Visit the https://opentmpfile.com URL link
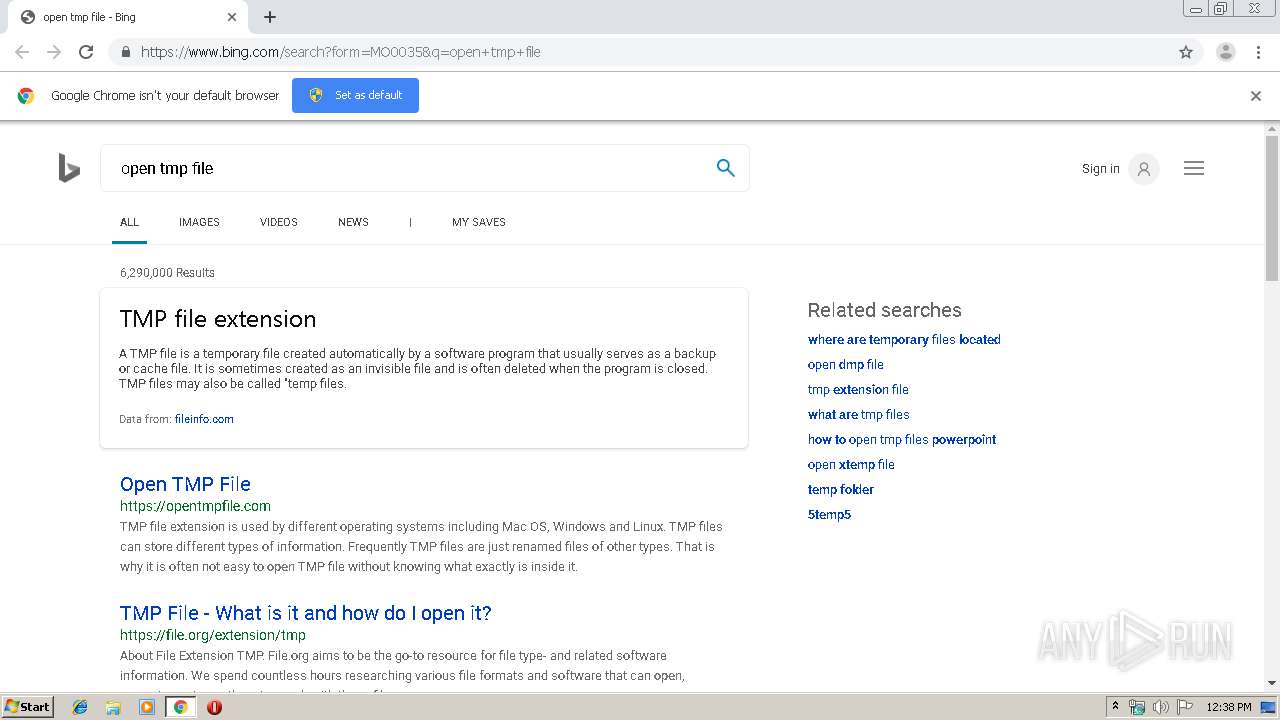1280x720 pixels. coord(195,506)
